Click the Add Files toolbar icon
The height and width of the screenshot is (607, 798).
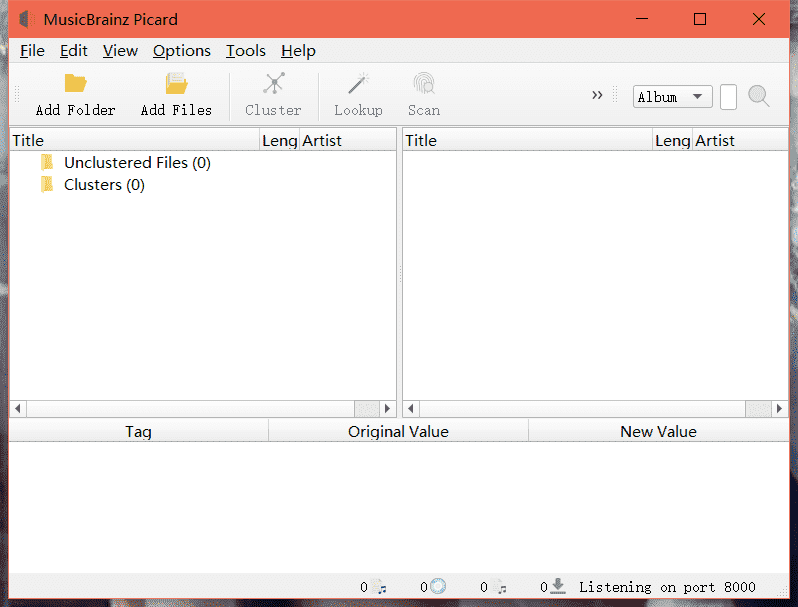176,83
